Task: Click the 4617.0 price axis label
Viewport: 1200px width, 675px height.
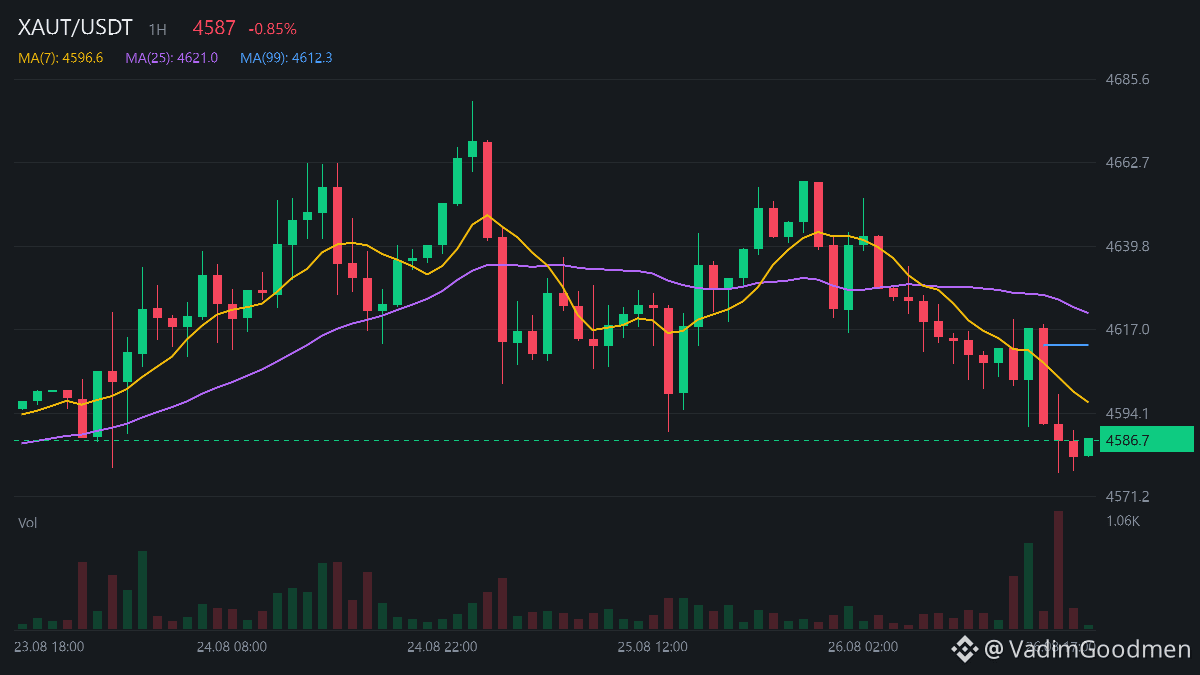Action: (x=1127, y=329)
